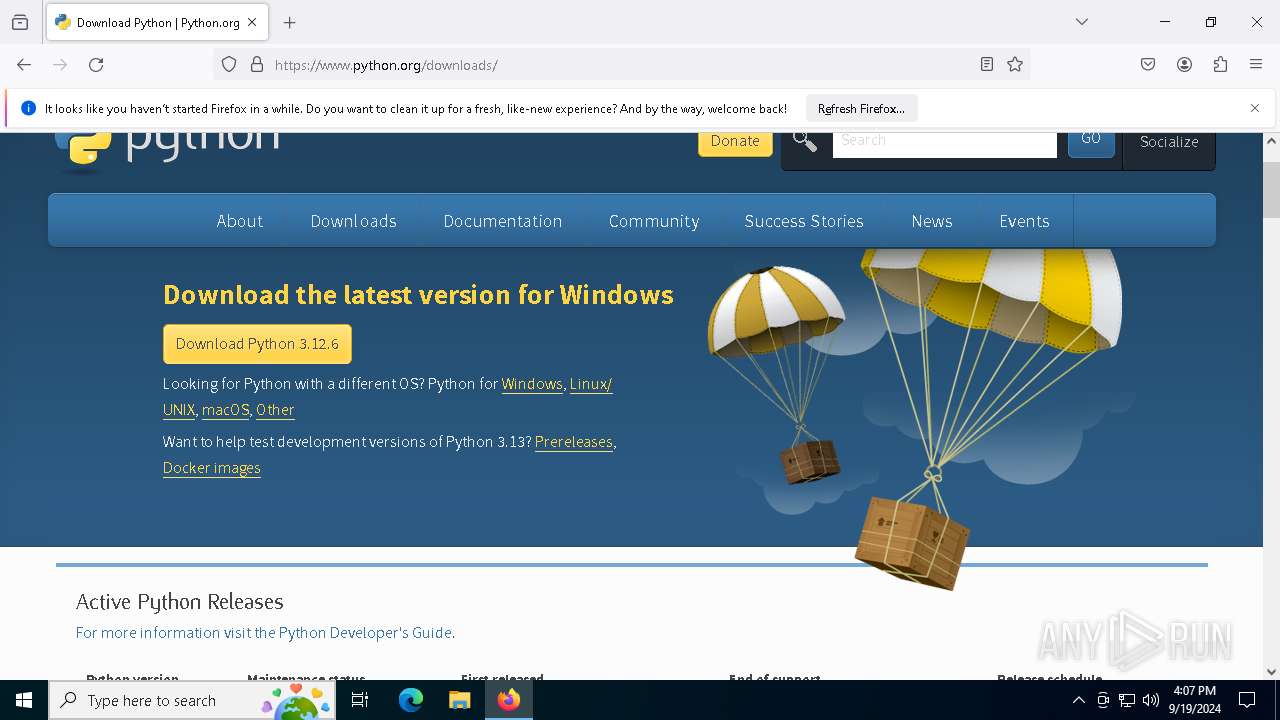The height and width of the screenshot is (720, 1280).
Task: Launch Microsoft Edge from taskbar
Action: coord(411,701)
